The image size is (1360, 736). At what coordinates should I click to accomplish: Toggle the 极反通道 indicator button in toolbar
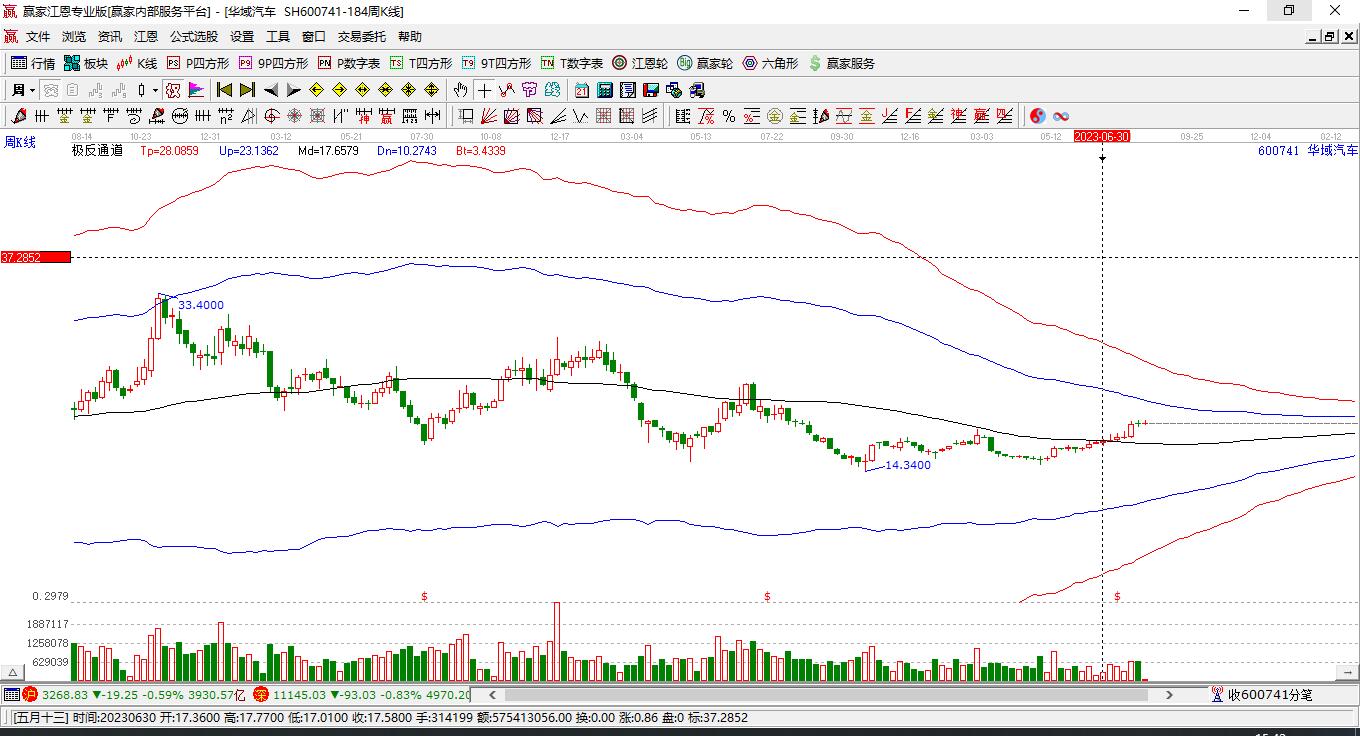[x=173, y=90]
